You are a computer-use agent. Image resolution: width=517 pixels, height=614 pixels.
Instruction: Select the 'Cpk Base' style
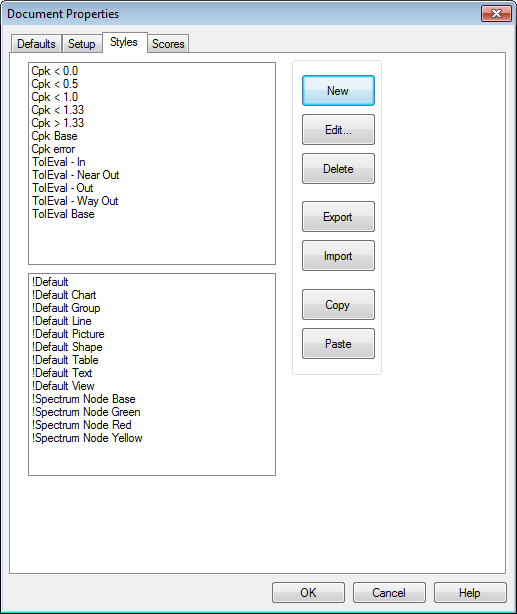tap(54, 136)
